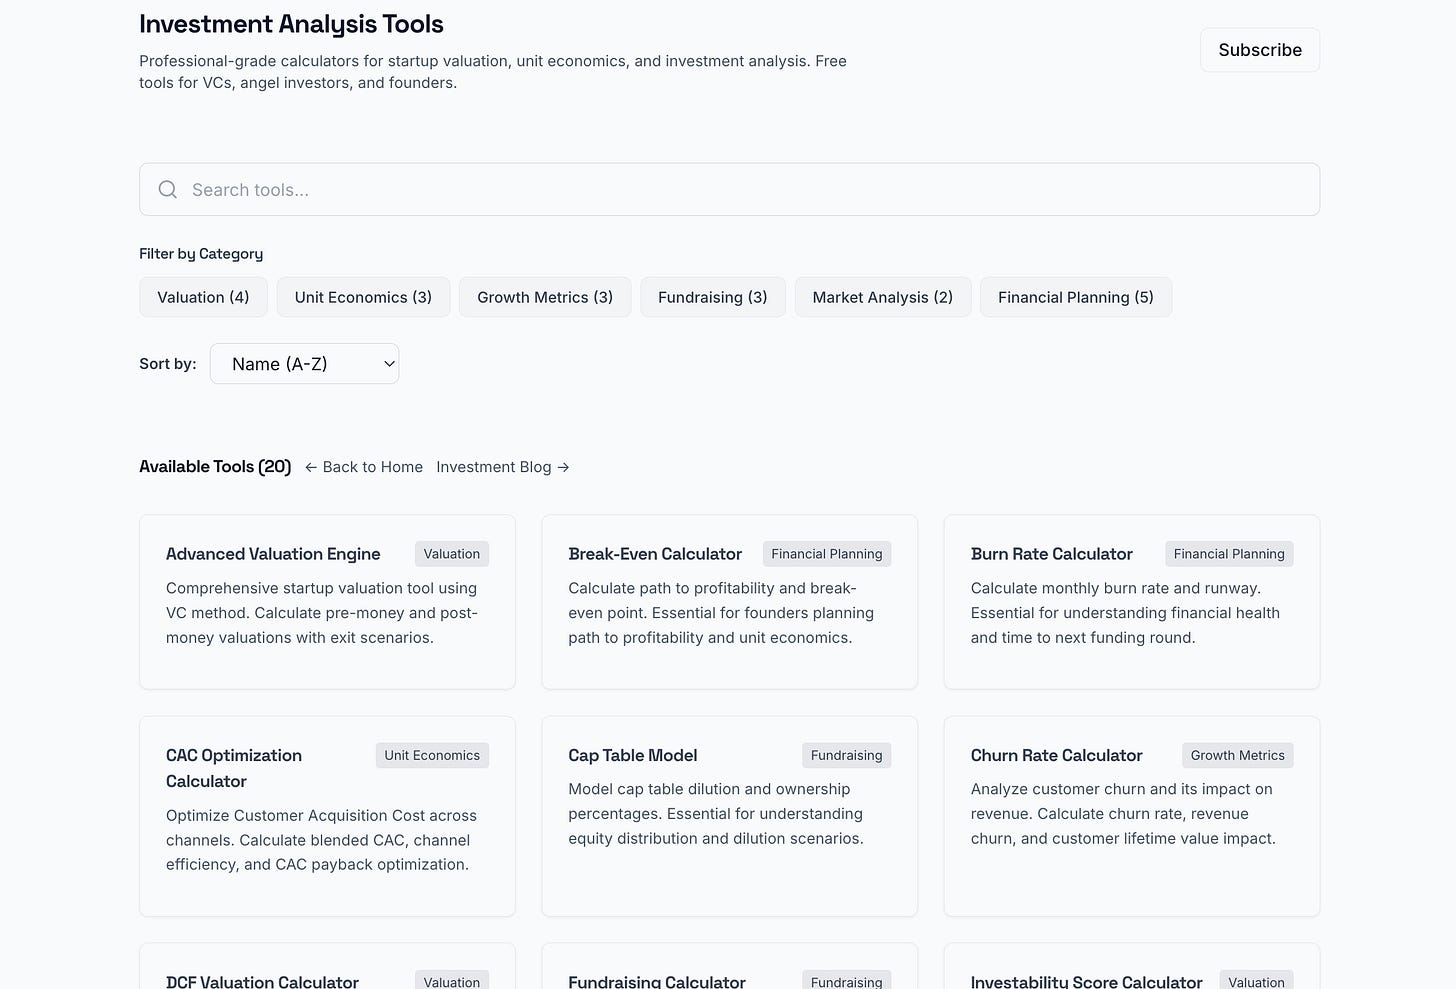Open the Investability Score Calculator card
This screenshot has height=989, width=1456.
click(1132, 966)
